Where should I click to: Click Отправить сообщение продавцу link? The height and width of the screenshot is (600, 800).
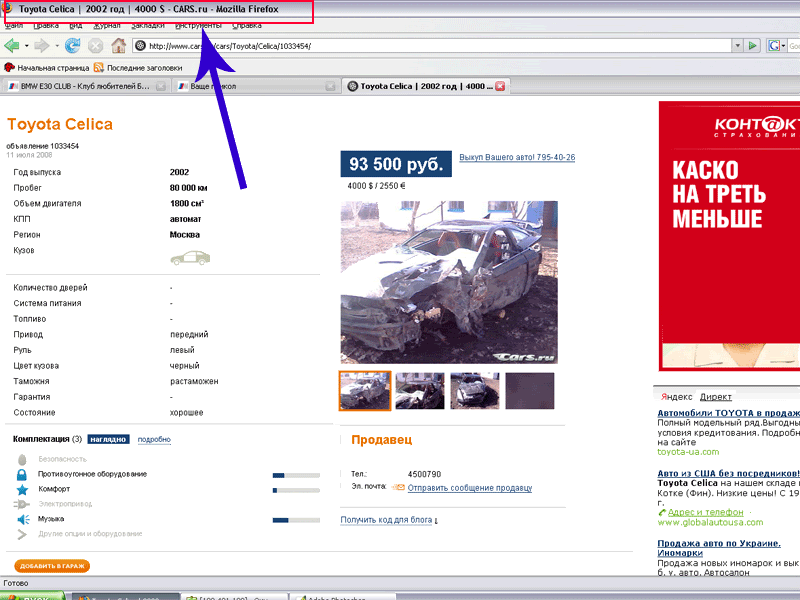(470, 488)
